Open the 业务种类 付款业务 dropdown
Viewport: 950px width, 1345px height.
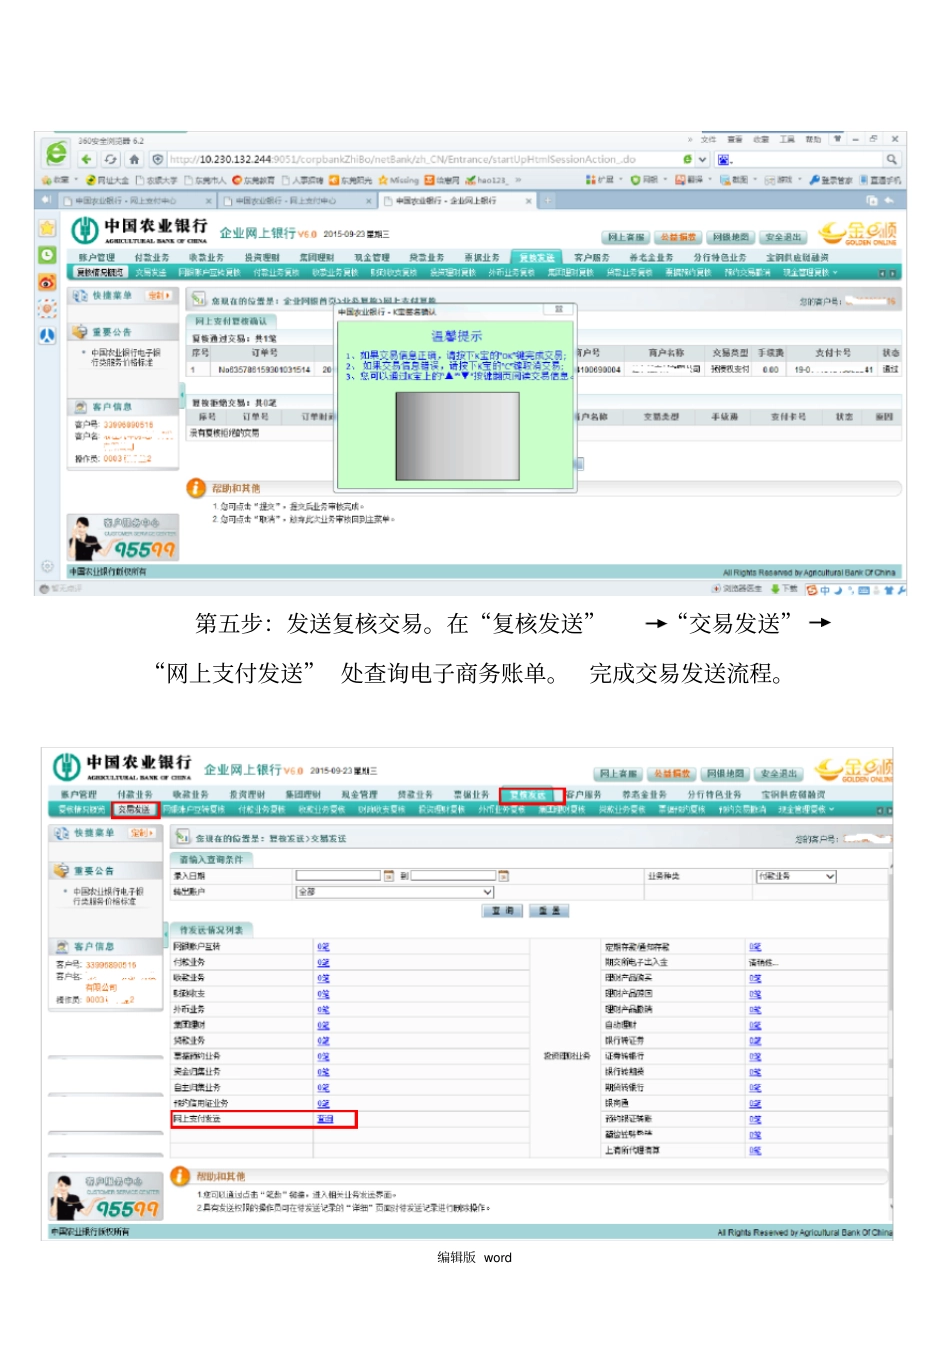pos(796,876)
